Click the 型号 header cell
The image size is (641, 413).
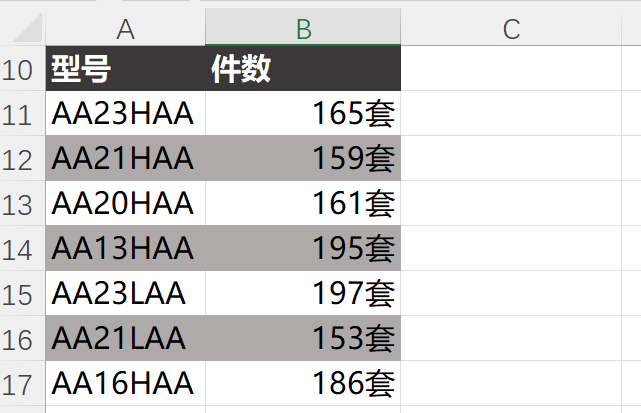(125, 70)
